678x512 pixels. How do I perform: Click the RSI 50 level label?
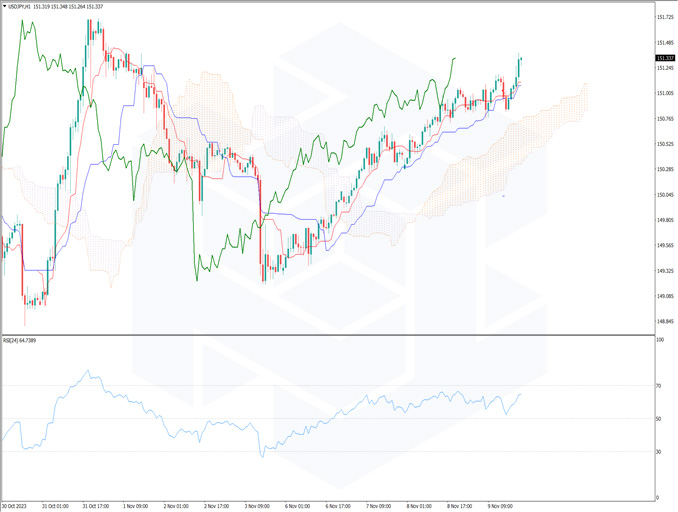coord(659,418)
